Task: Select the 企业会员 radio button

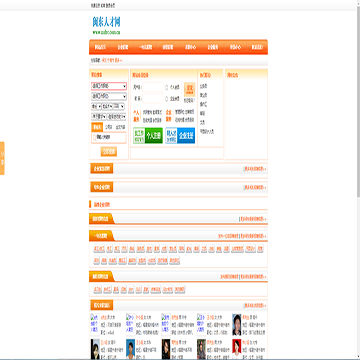Action: pos(167,99)
